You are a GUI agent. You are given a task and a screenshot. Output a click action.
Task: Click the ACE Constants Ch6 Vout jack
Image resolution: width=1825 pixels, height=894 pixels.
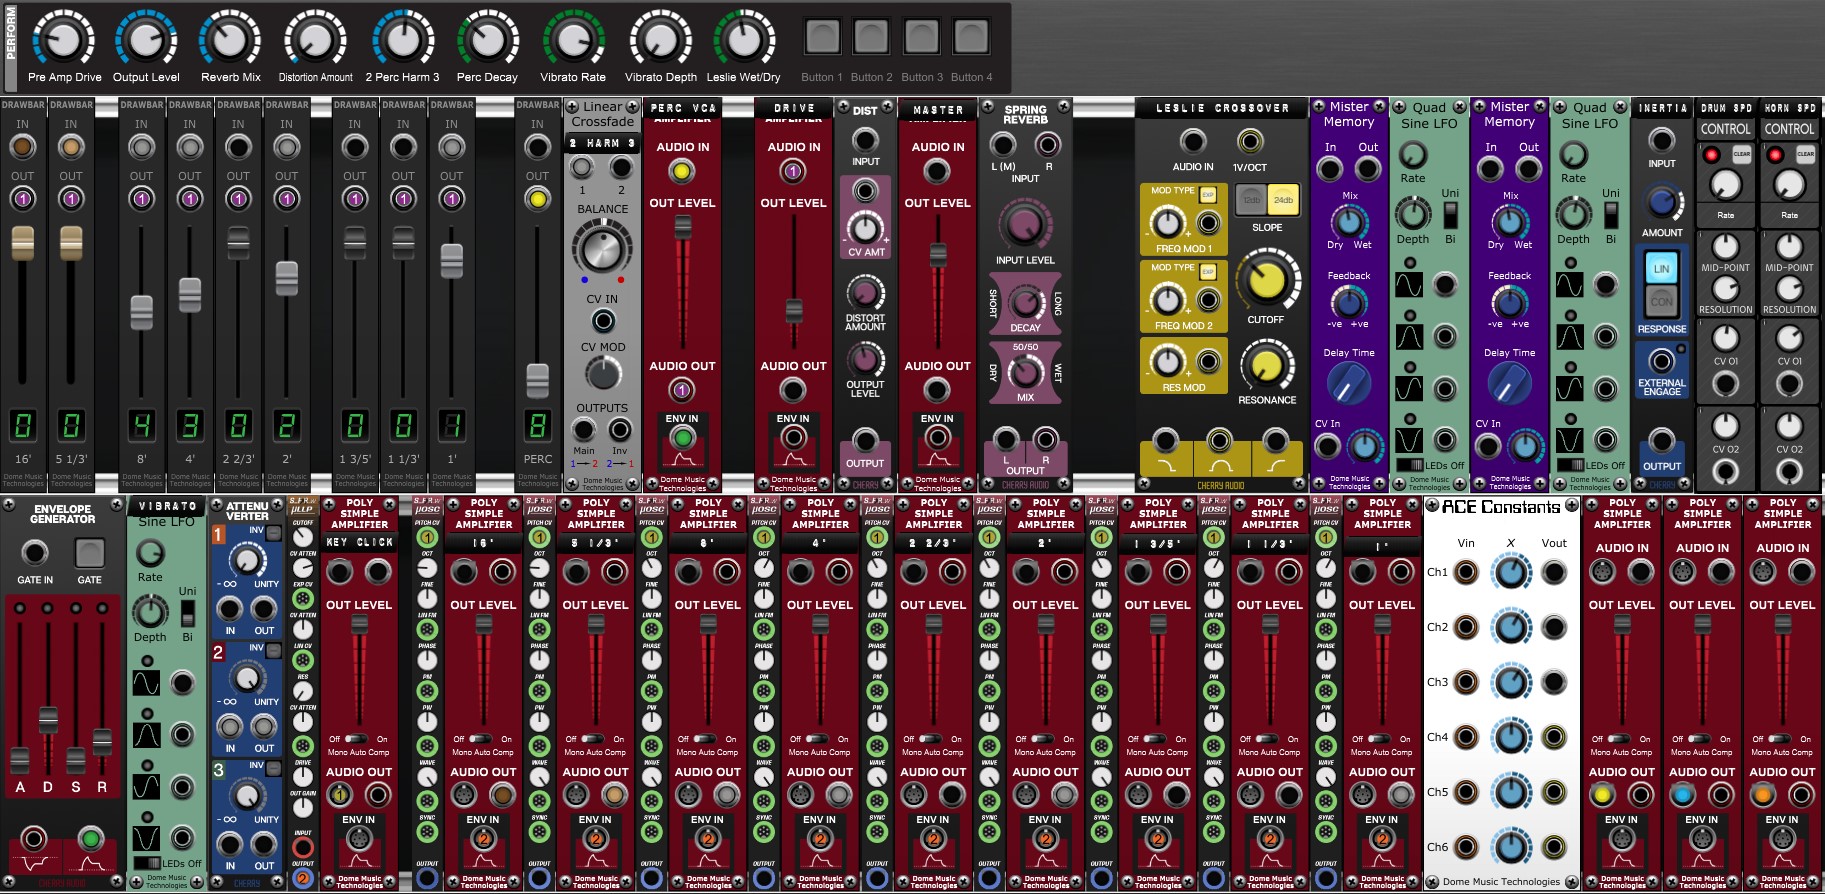click(x=1554, y=847)
